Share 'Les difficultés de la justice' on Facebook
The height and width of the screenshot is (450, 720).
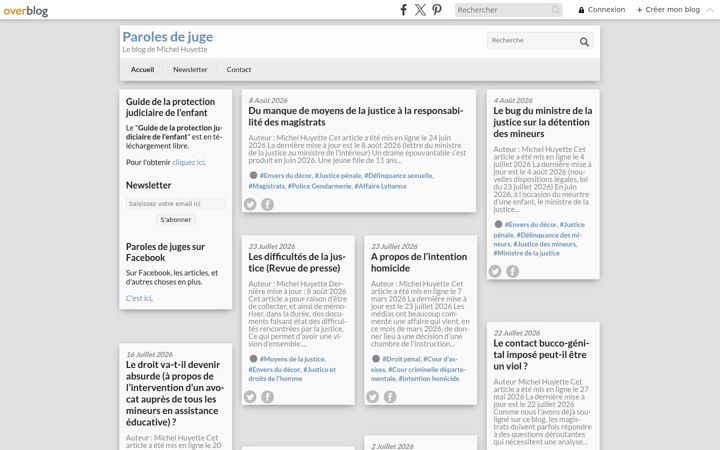[268, 397]
